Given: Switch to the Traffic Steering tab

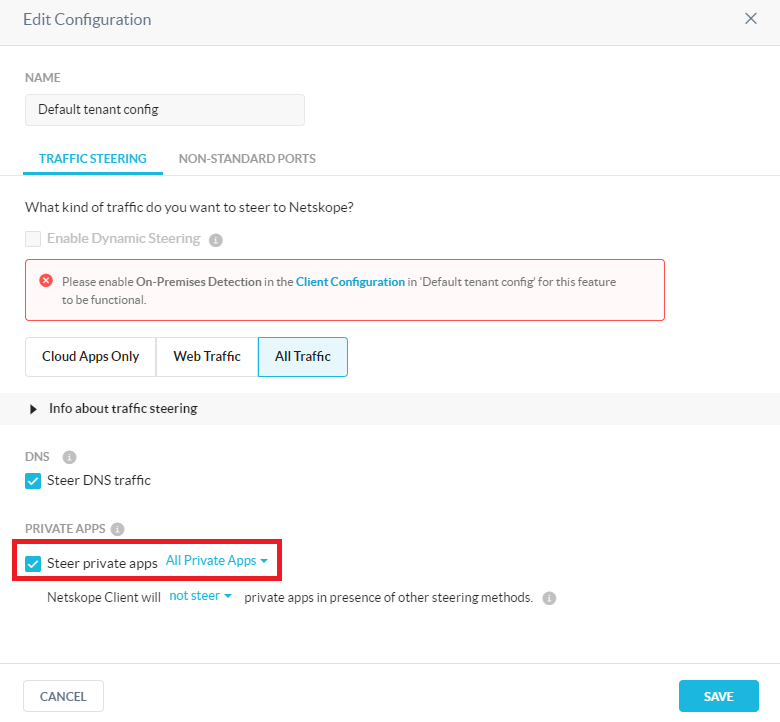Looking at the screenshot, I should point(93,159).
